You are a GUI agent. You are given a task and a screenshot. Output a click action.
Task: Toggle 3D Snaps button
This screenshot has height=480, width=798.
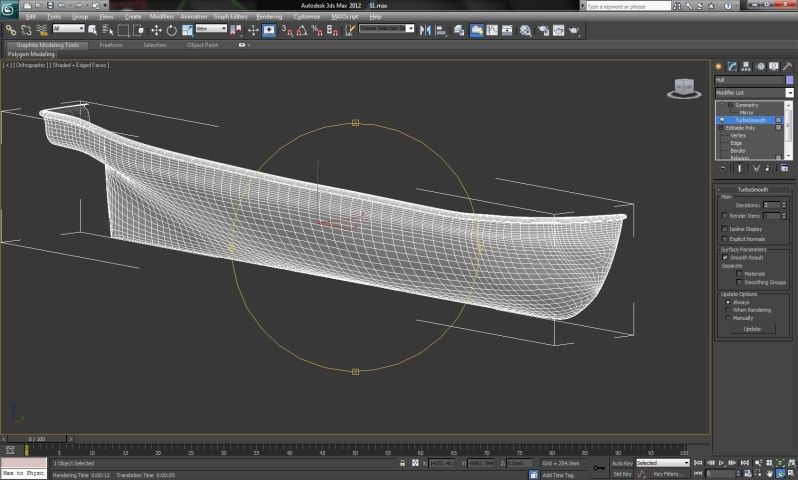[x=287, y=31]
